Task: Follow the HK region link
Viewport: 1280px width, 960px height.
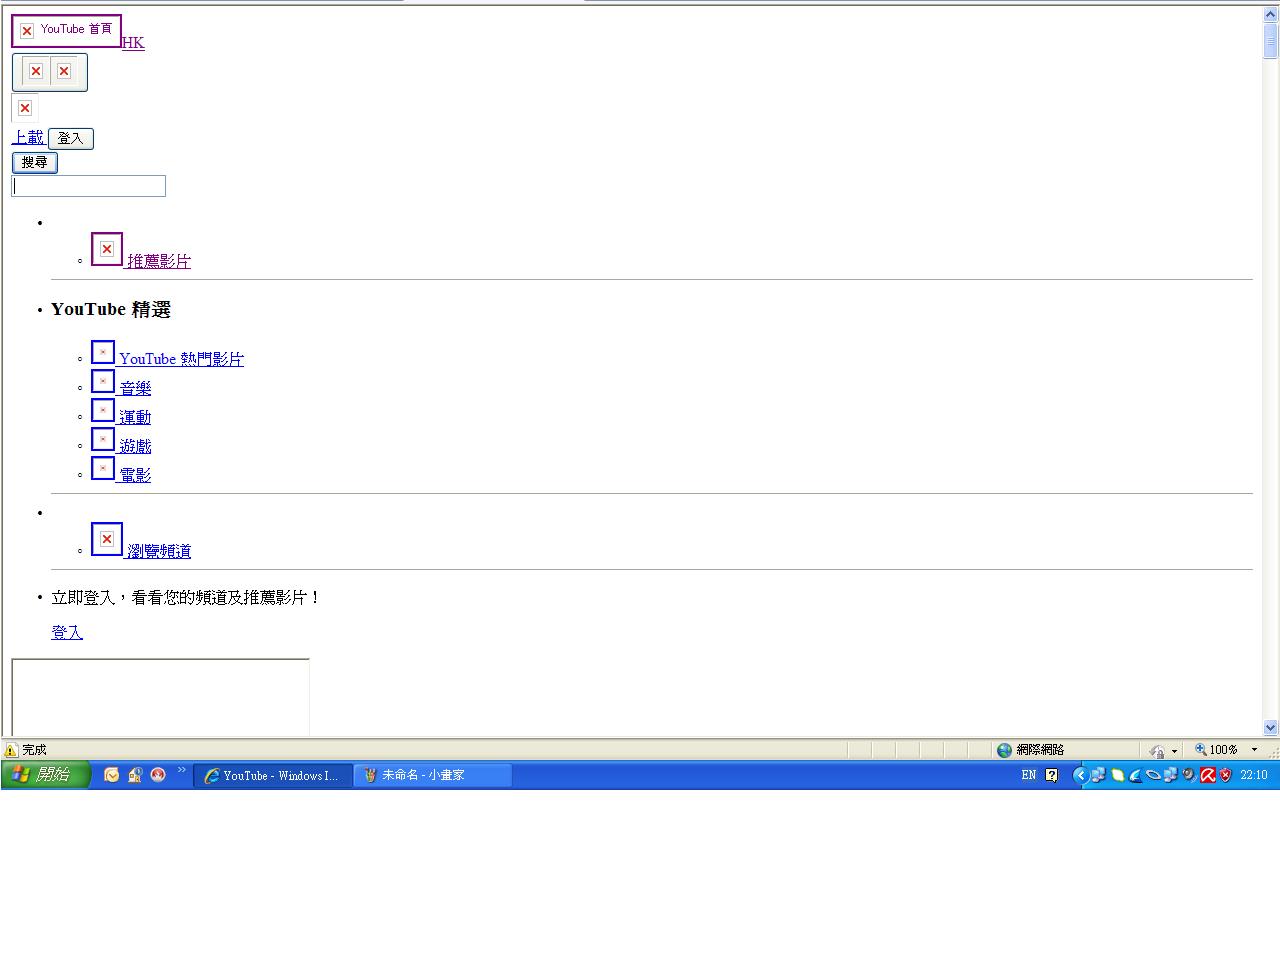Action: [133, 42]
